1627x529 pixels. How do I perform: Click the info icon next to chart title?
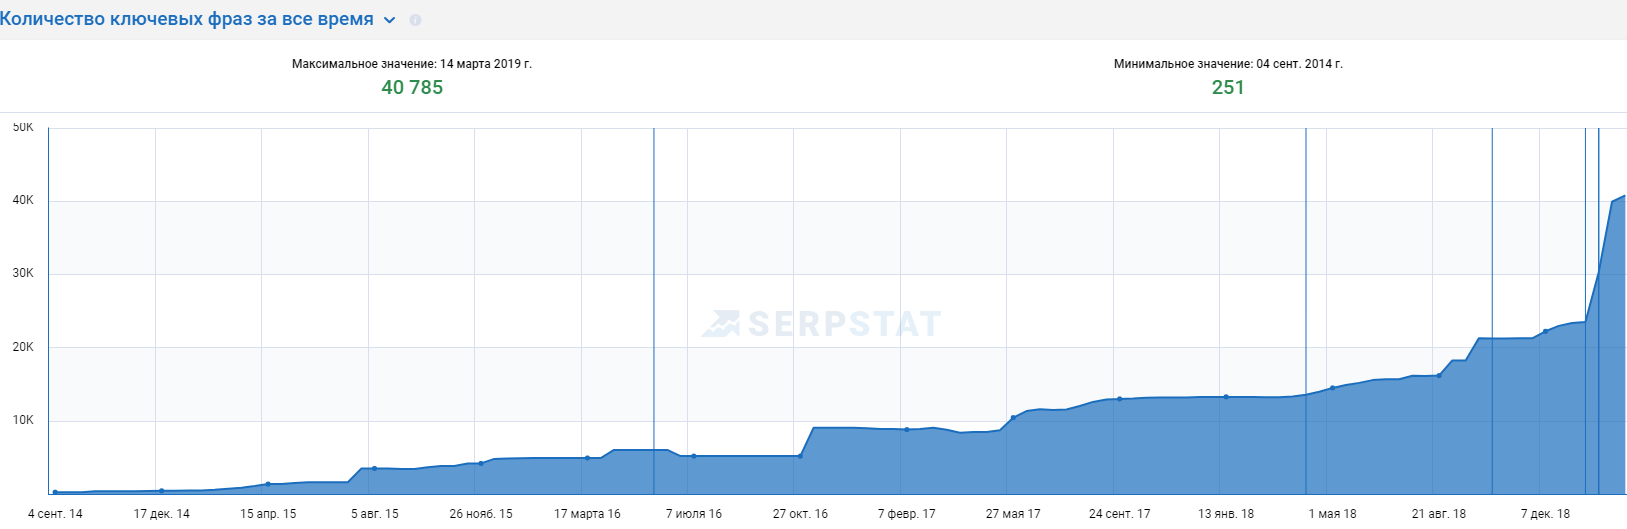point(415,20)
